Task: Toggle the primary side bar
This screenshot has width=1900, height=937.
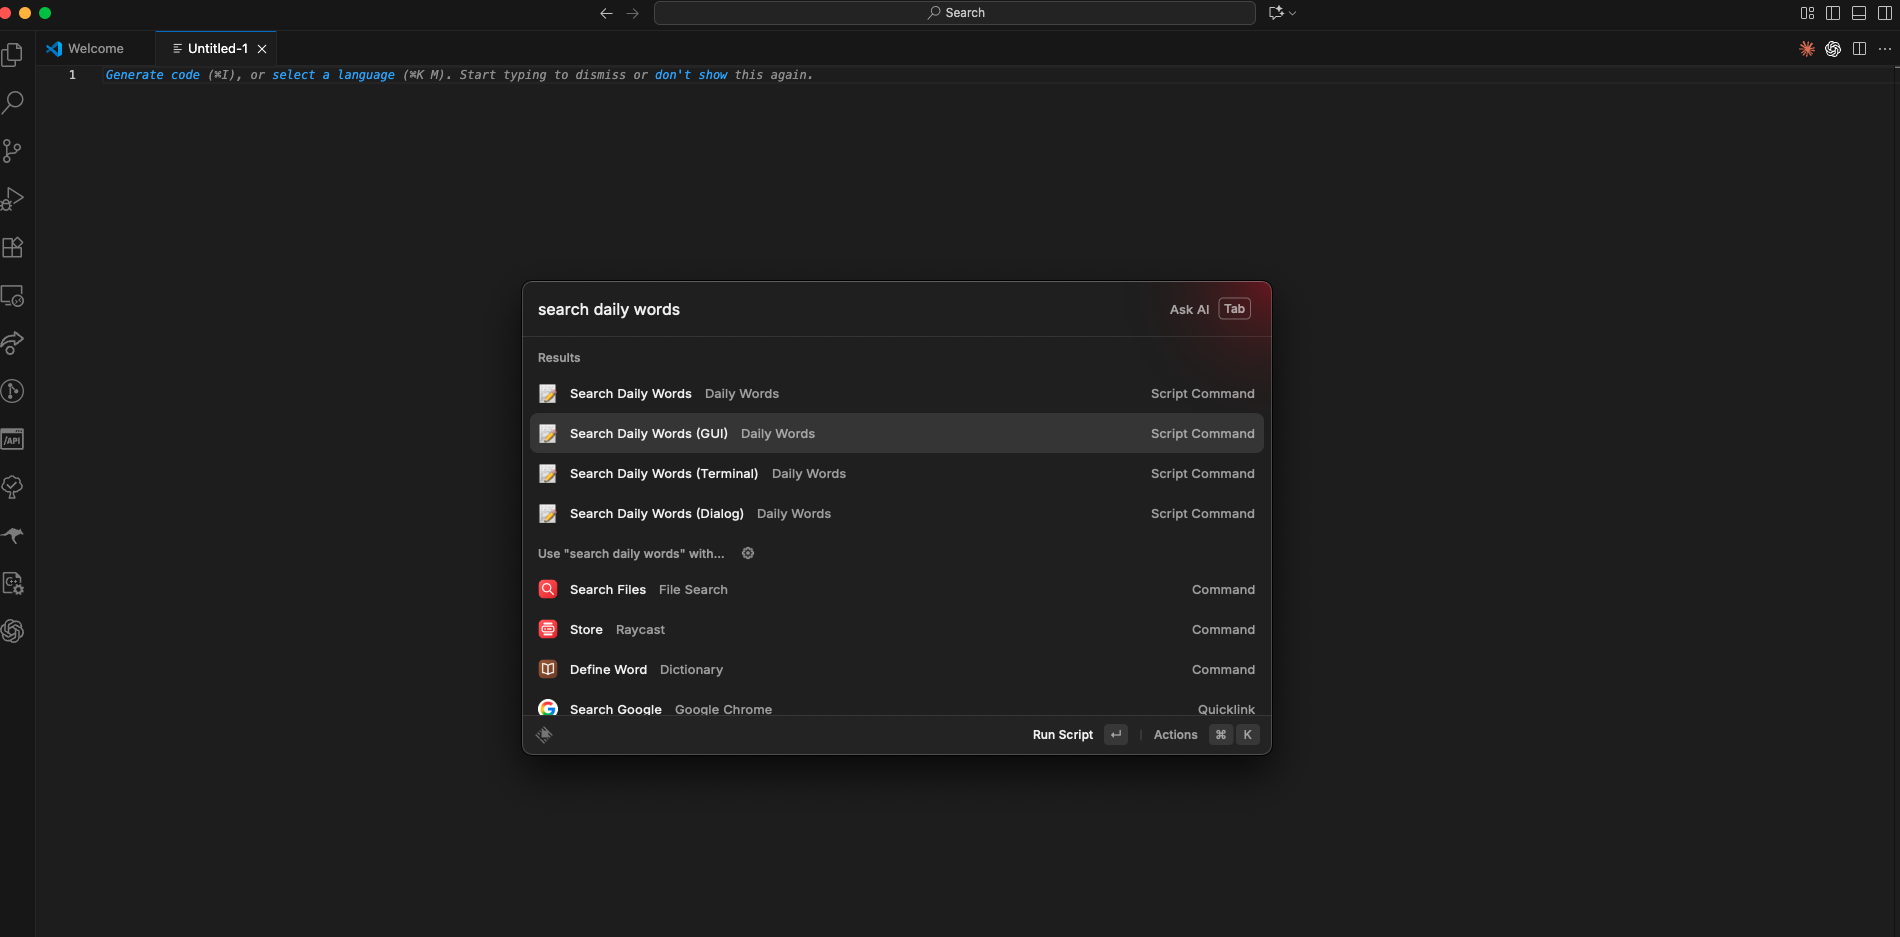Action: click(1833, 13)
